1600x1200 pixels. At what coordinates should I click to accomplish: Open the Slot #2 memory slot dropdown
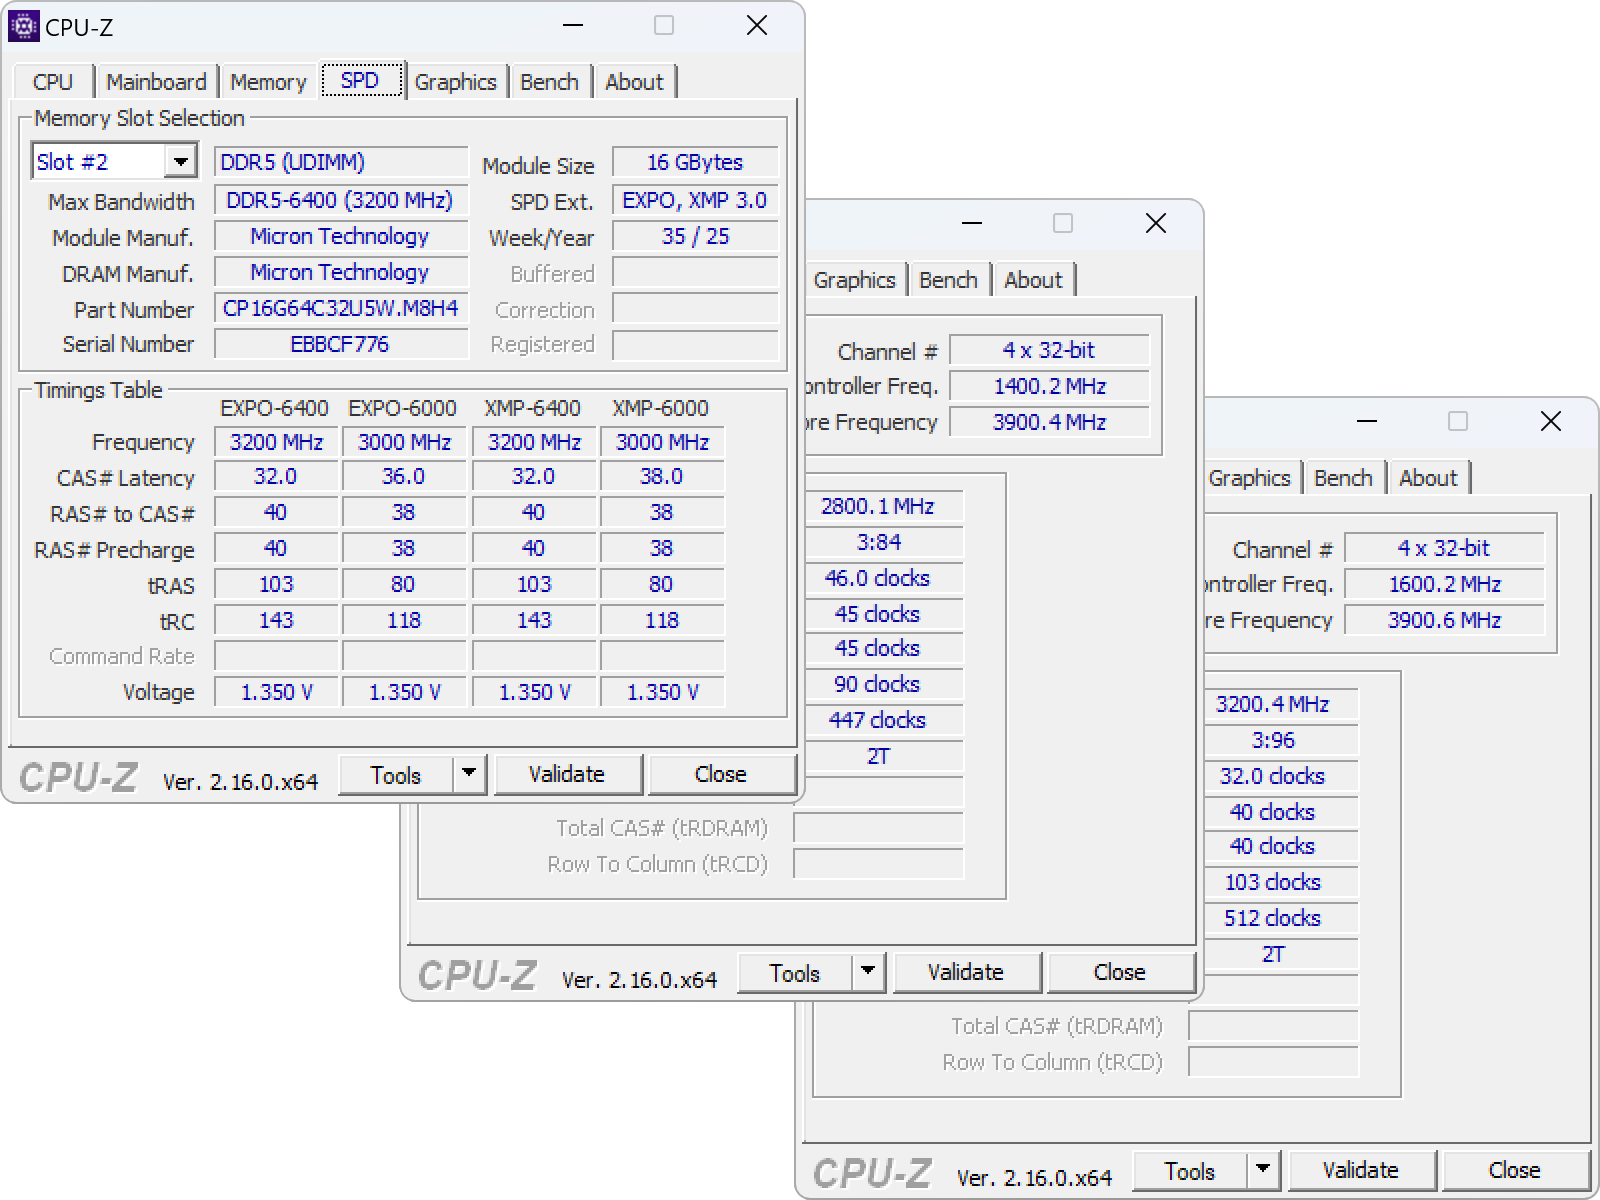180,162
